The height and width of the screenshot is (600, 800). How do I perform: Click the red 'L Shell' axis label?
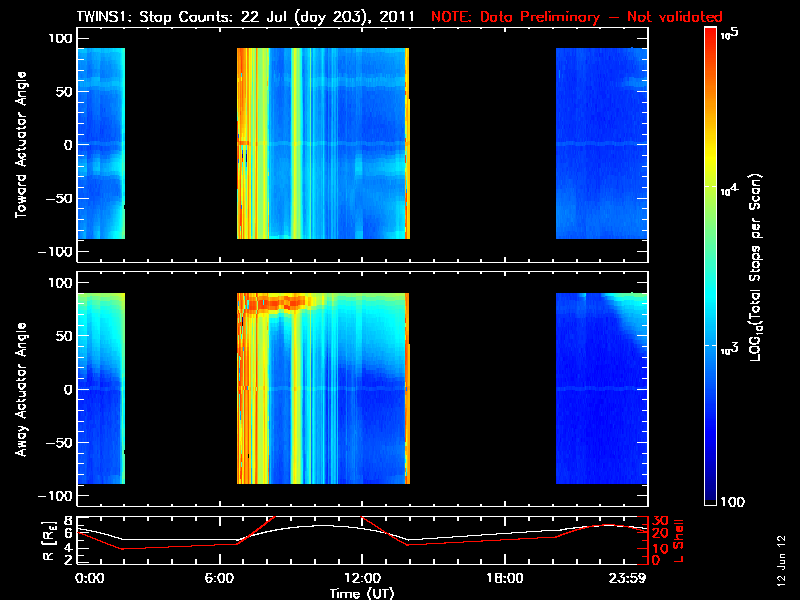click(x=678, y=540)
